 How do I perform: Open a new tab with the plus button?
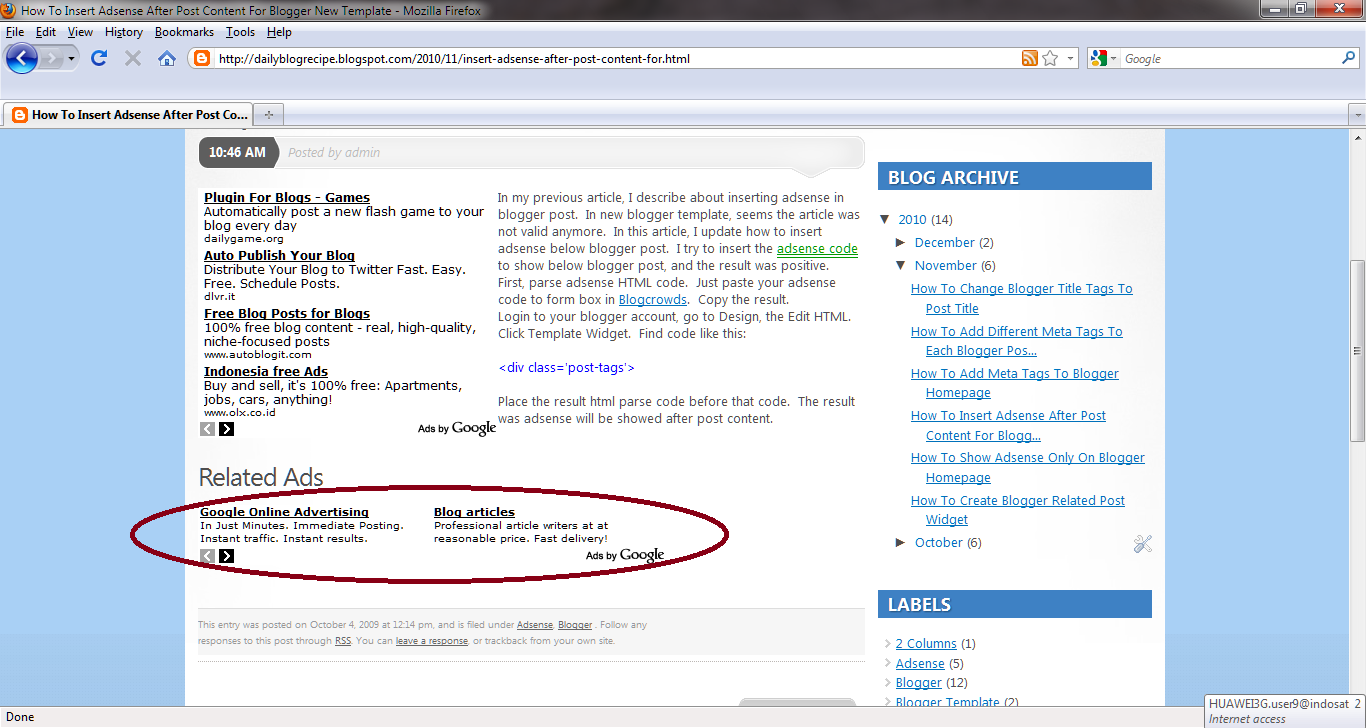point(268,114)
